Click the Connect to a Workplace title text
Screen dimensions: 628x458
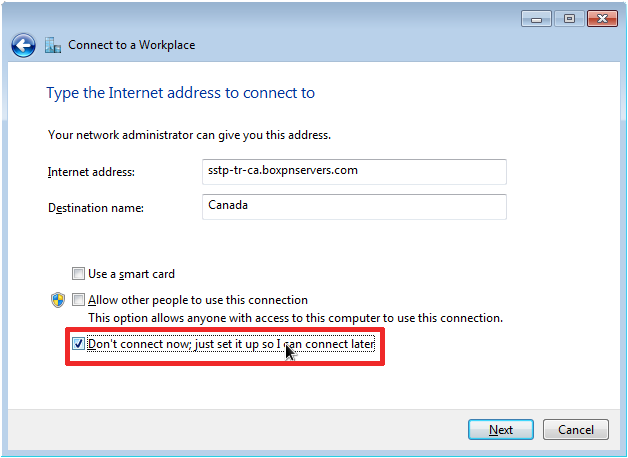coord(132,45)
